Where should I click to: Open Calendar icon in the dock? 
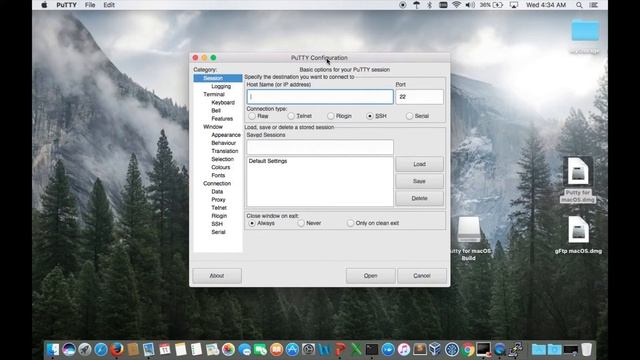(164, 349)
